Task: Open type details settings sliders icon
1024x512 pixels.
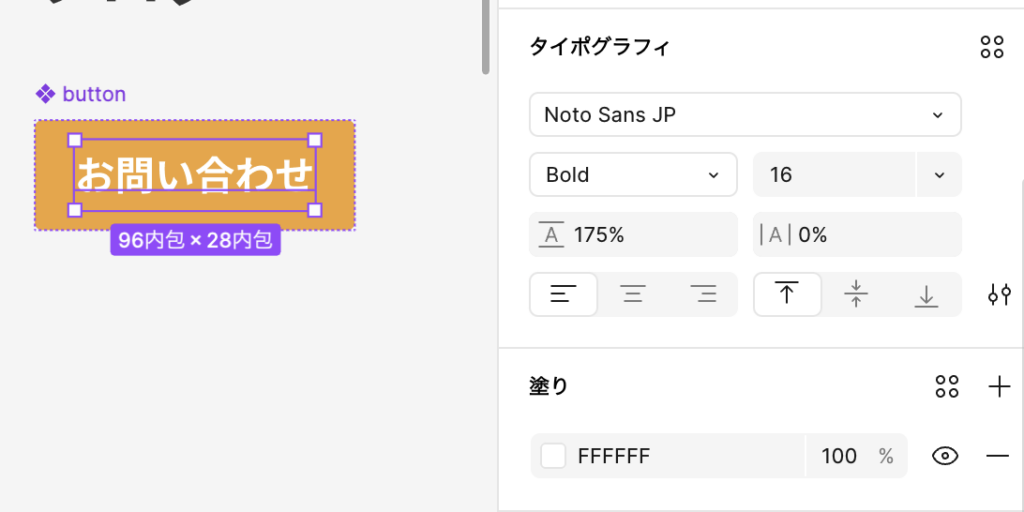Action: click(x=998, y=295)
